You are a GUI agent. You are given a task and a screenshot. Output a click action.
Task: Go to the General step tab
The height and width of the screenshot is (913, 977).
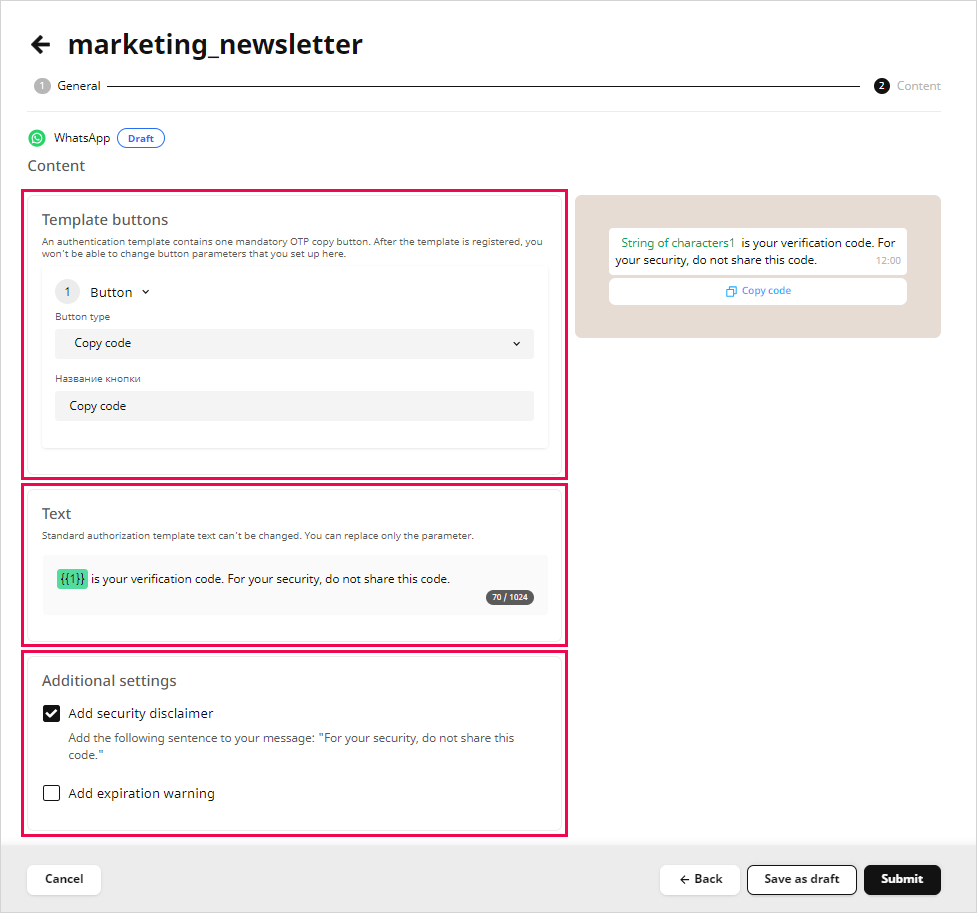78,86
